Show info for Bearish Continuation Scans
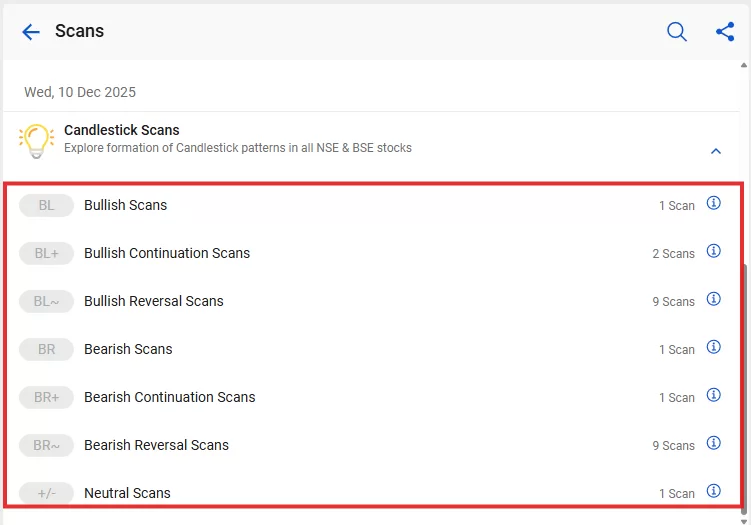The width and height of the screenshot is (751, 525). tap(713, 395)
